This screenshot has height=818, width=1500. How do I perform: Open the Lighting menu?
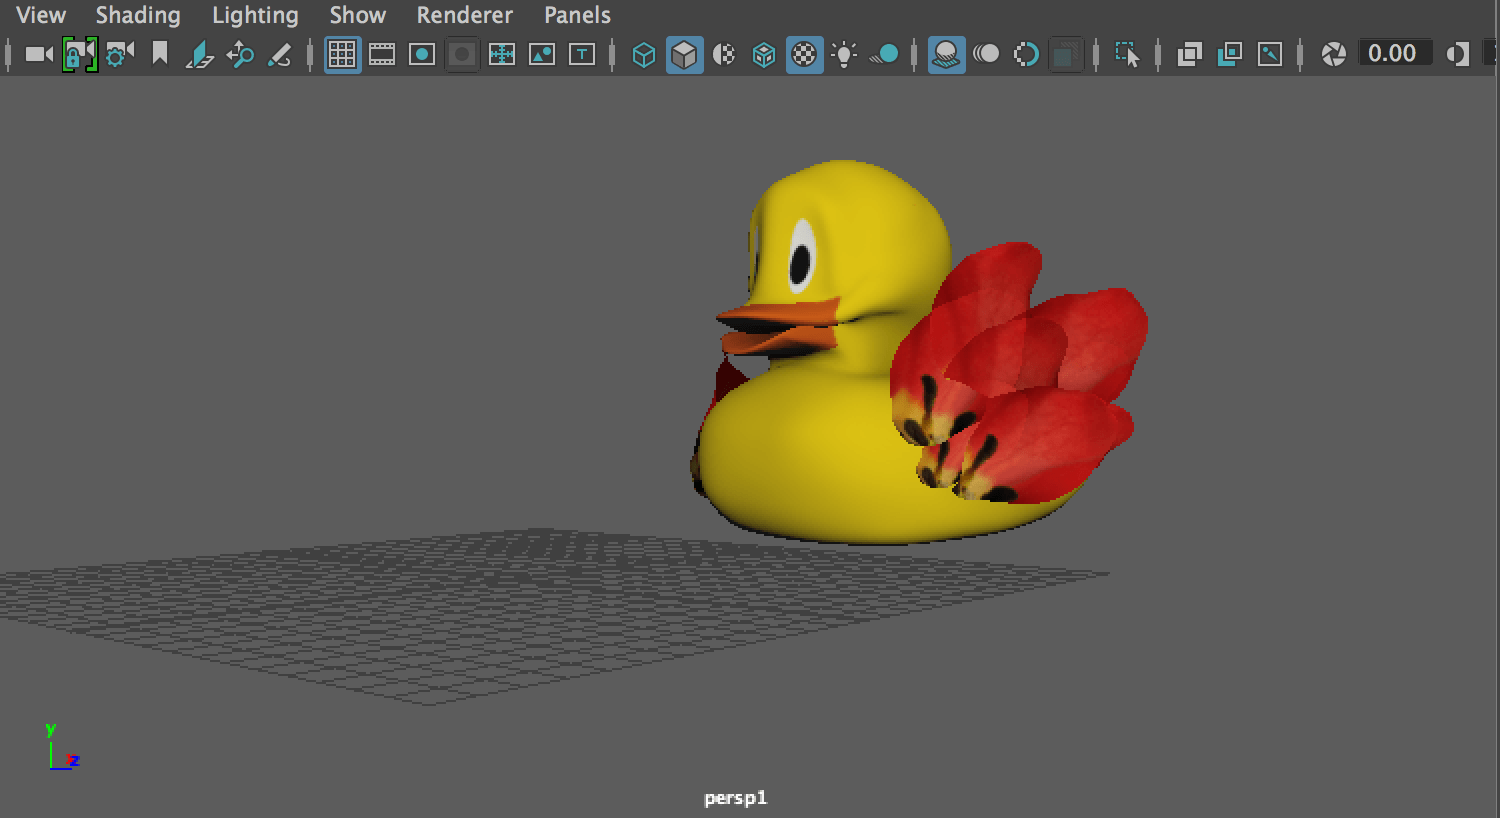coord(255,15)
